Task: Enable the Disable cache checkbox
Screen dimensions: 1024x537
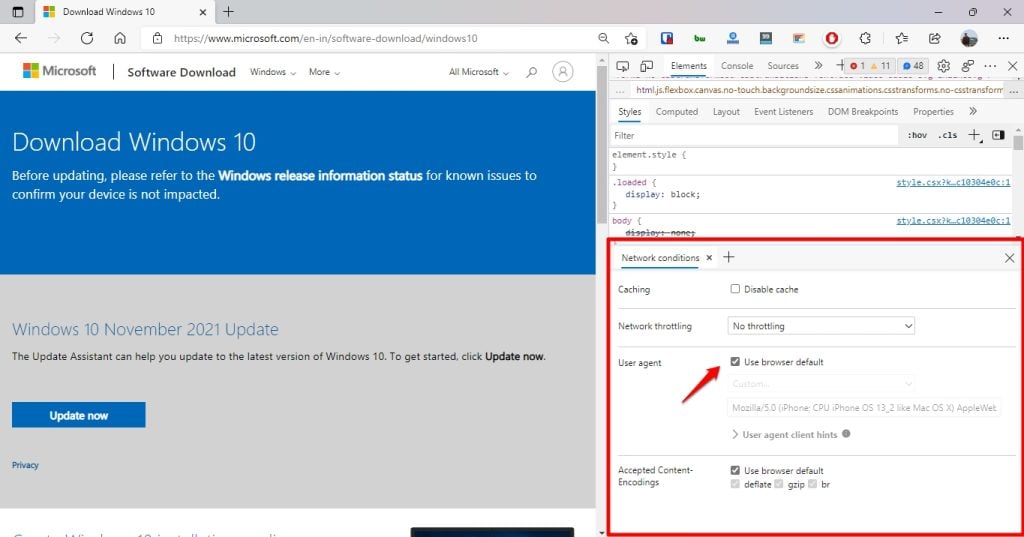Action: tap(735, 289)
